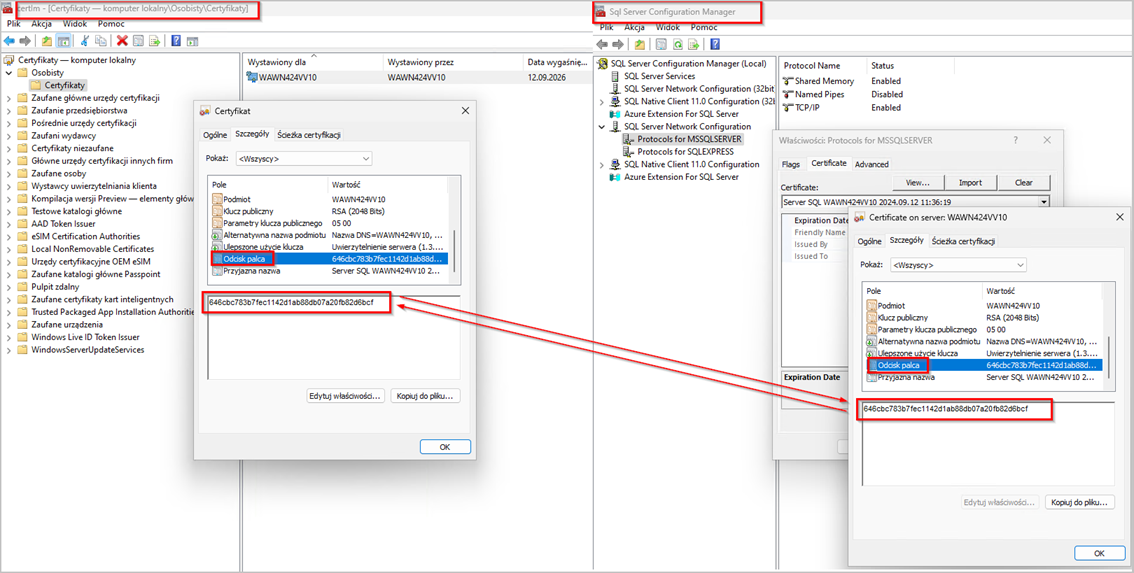Select Protocols for SQLEXPRESS in tree
The image size is (1134, 573).
[x=685, y=152]
